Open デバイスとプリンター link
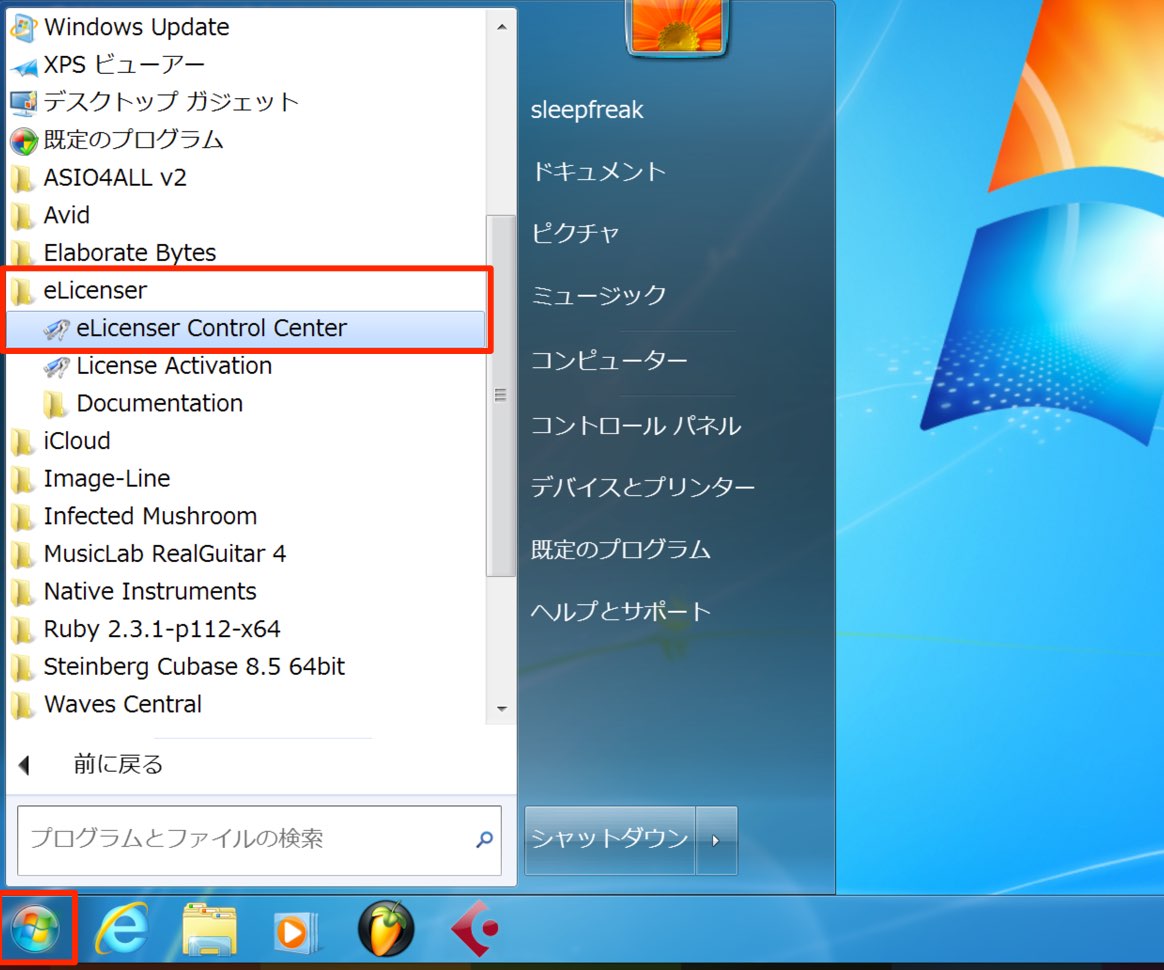The width and height of the screenshot is (1164, 970). click(642, 487)
